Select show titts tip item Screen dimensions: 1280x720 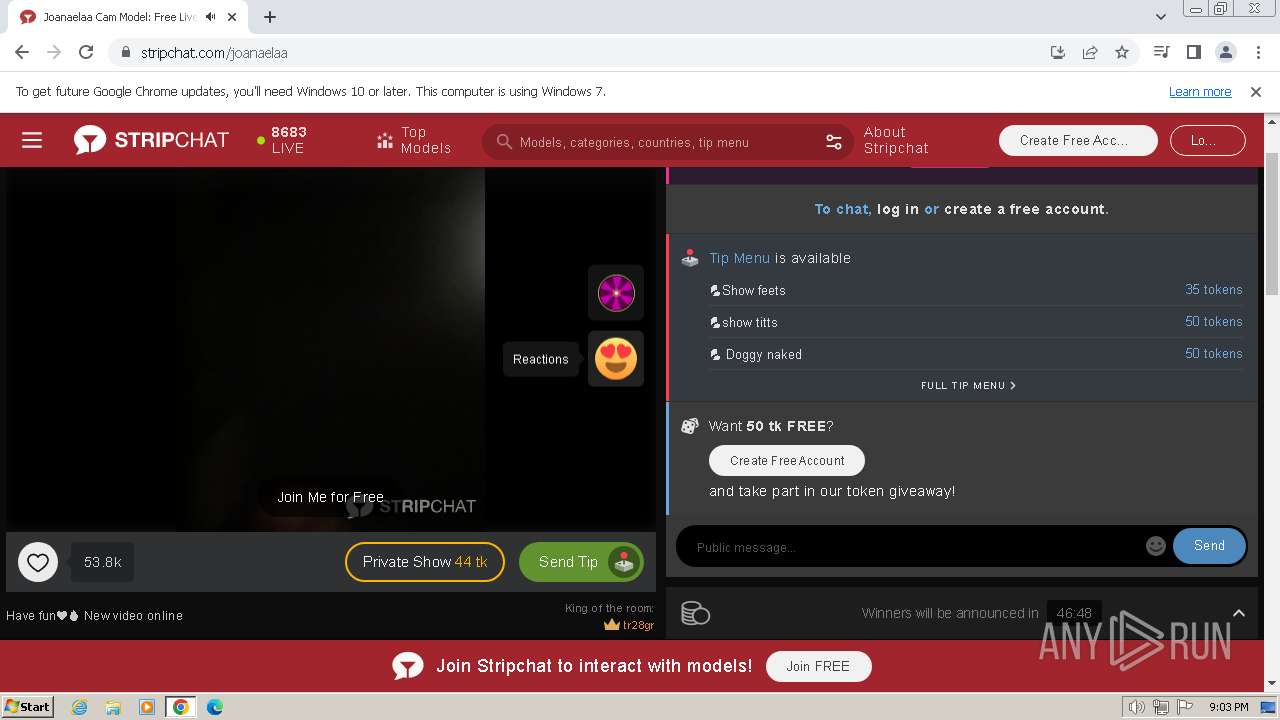coord(976,322)
